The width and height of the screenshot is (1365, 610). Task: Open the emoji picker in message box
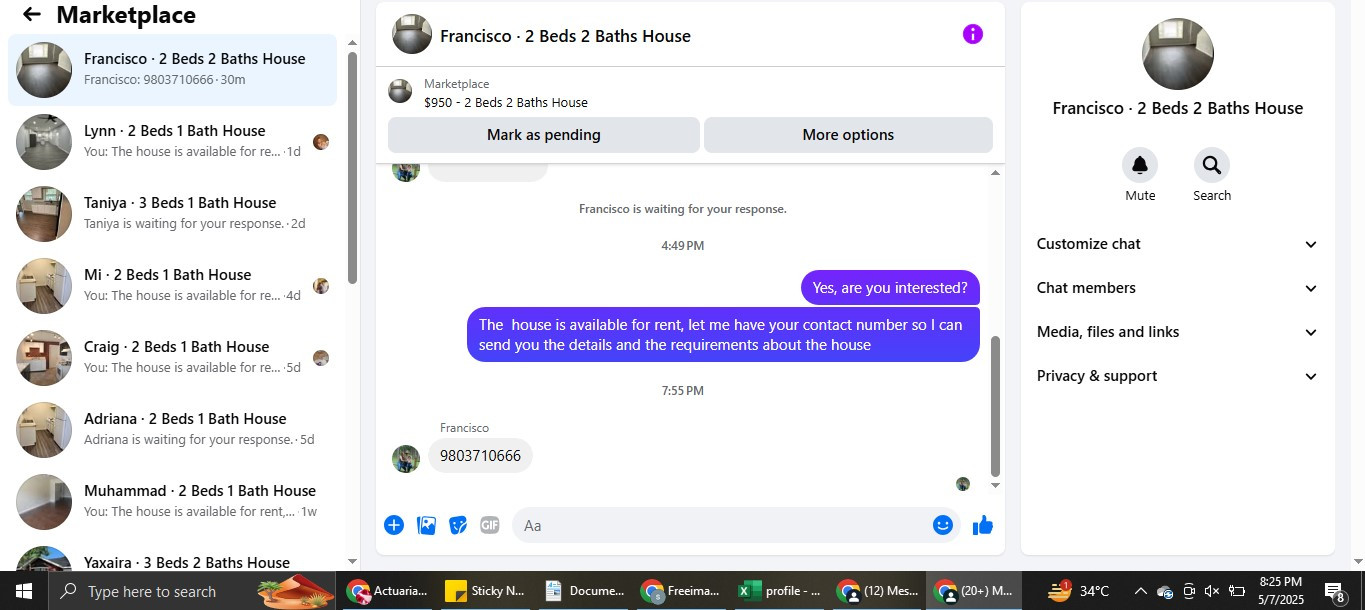942,525
